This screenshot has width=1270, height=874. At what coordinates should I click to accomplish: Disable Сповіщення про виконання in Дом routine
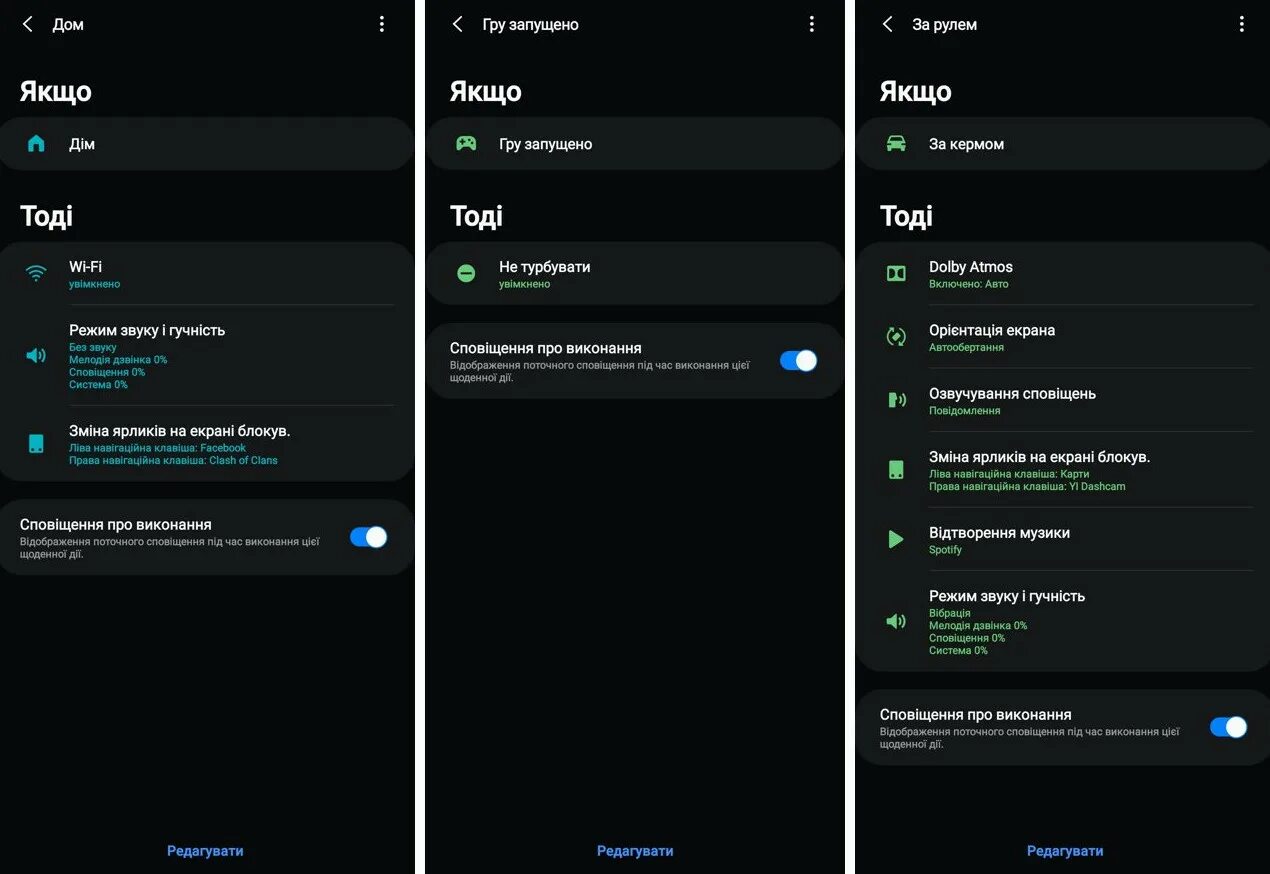pos(368,537)
